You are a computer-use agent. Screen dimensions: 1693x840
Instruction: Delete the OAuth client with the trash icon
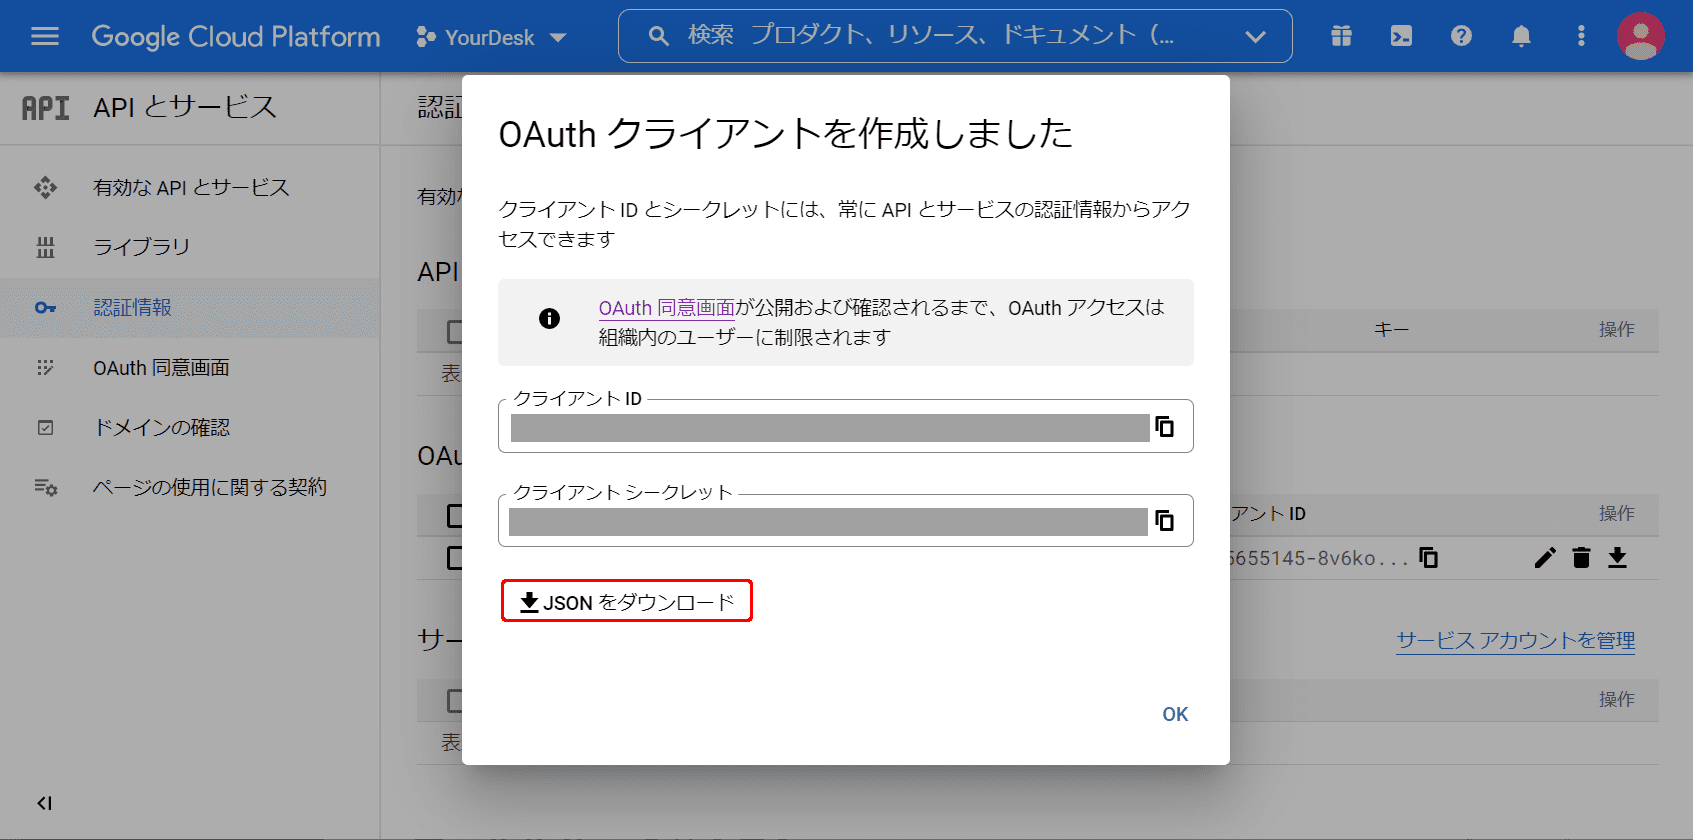pos(1581,558)
